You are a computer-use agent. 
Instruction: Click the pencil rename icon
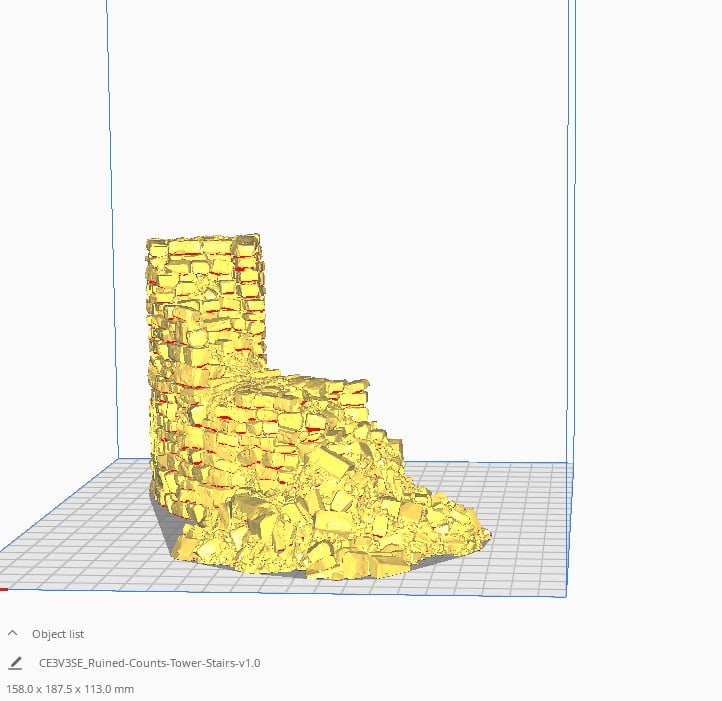pos(15,663)
